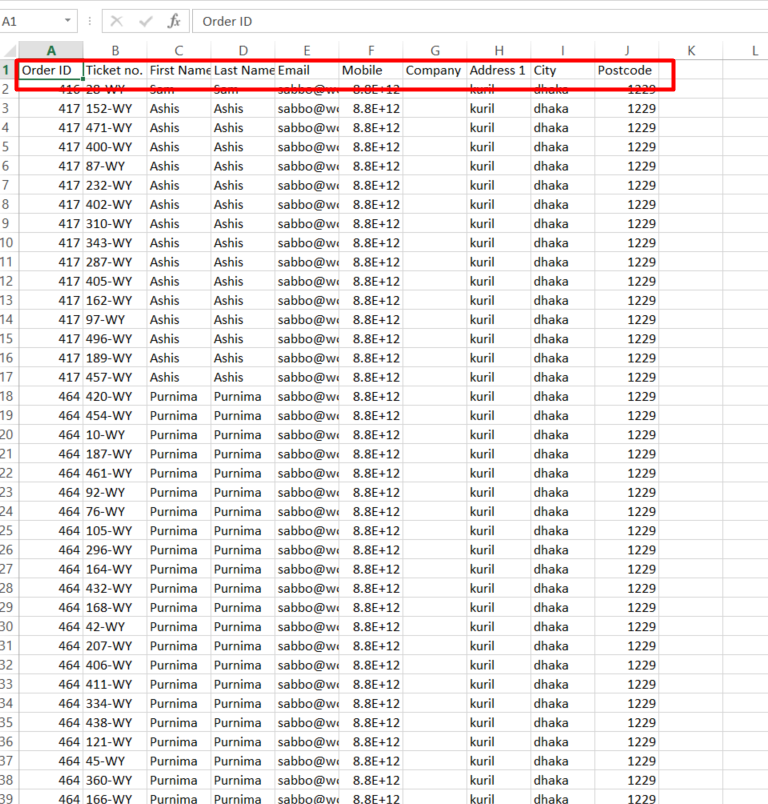
Task: Select ticket cell 360-WY
Action: tap(114, 780)
